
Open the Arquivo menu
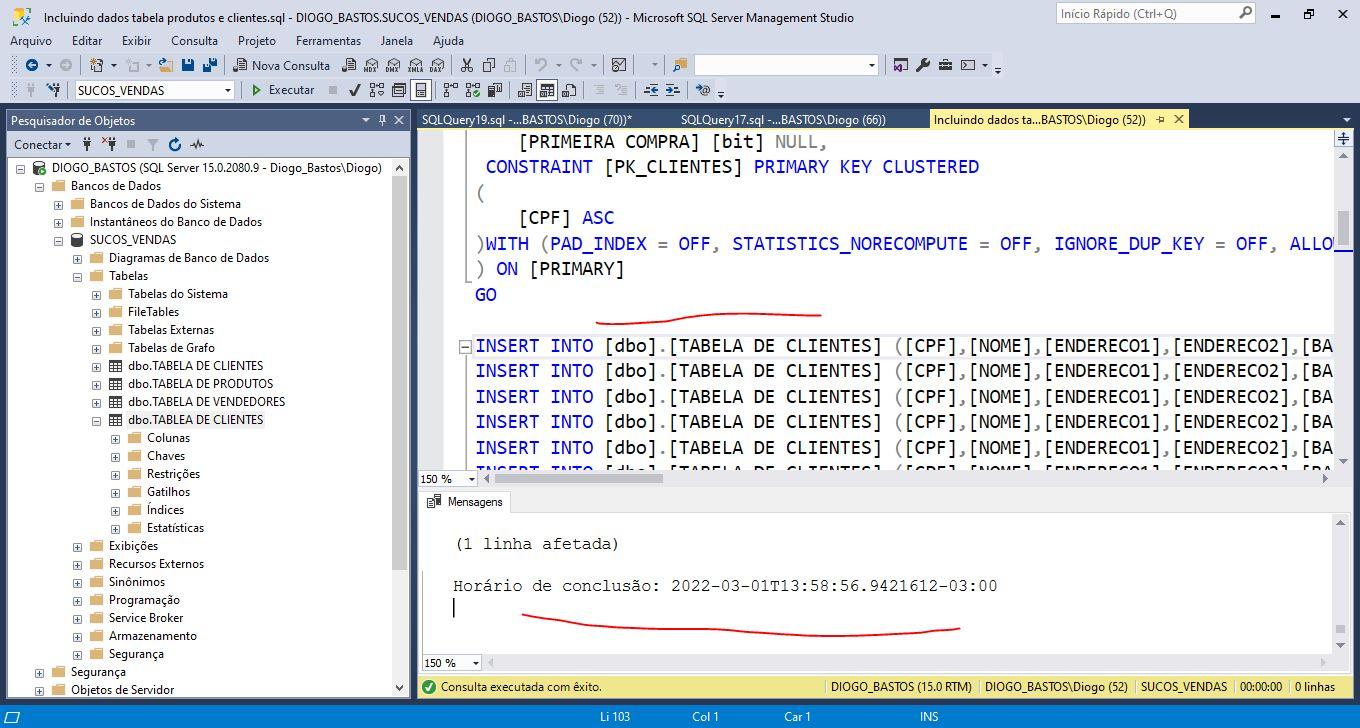[31, 40]
